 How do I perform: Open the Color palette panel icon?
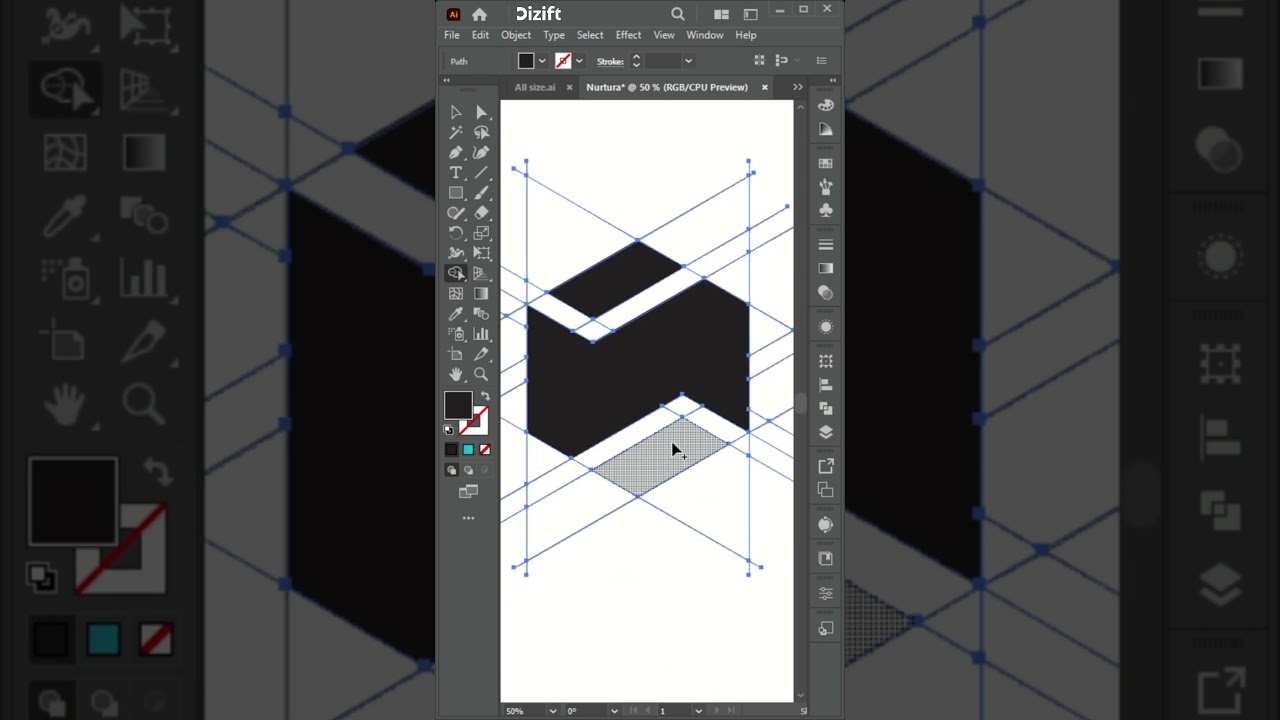[826, 105]
